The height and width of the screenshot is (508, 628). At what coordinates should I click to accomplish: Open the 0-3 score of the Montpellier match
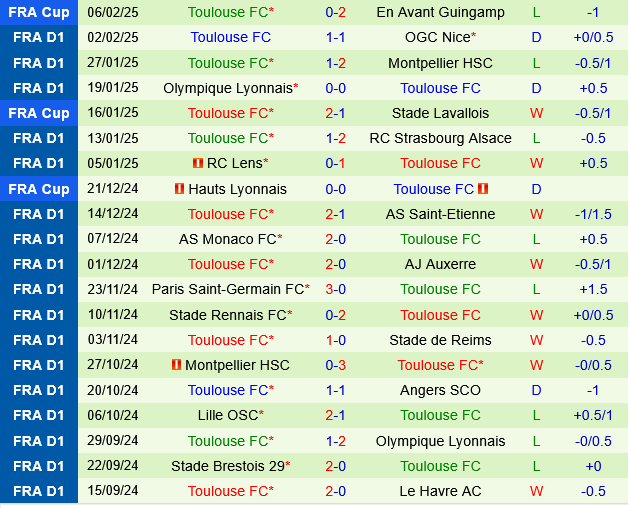(335, 365)
